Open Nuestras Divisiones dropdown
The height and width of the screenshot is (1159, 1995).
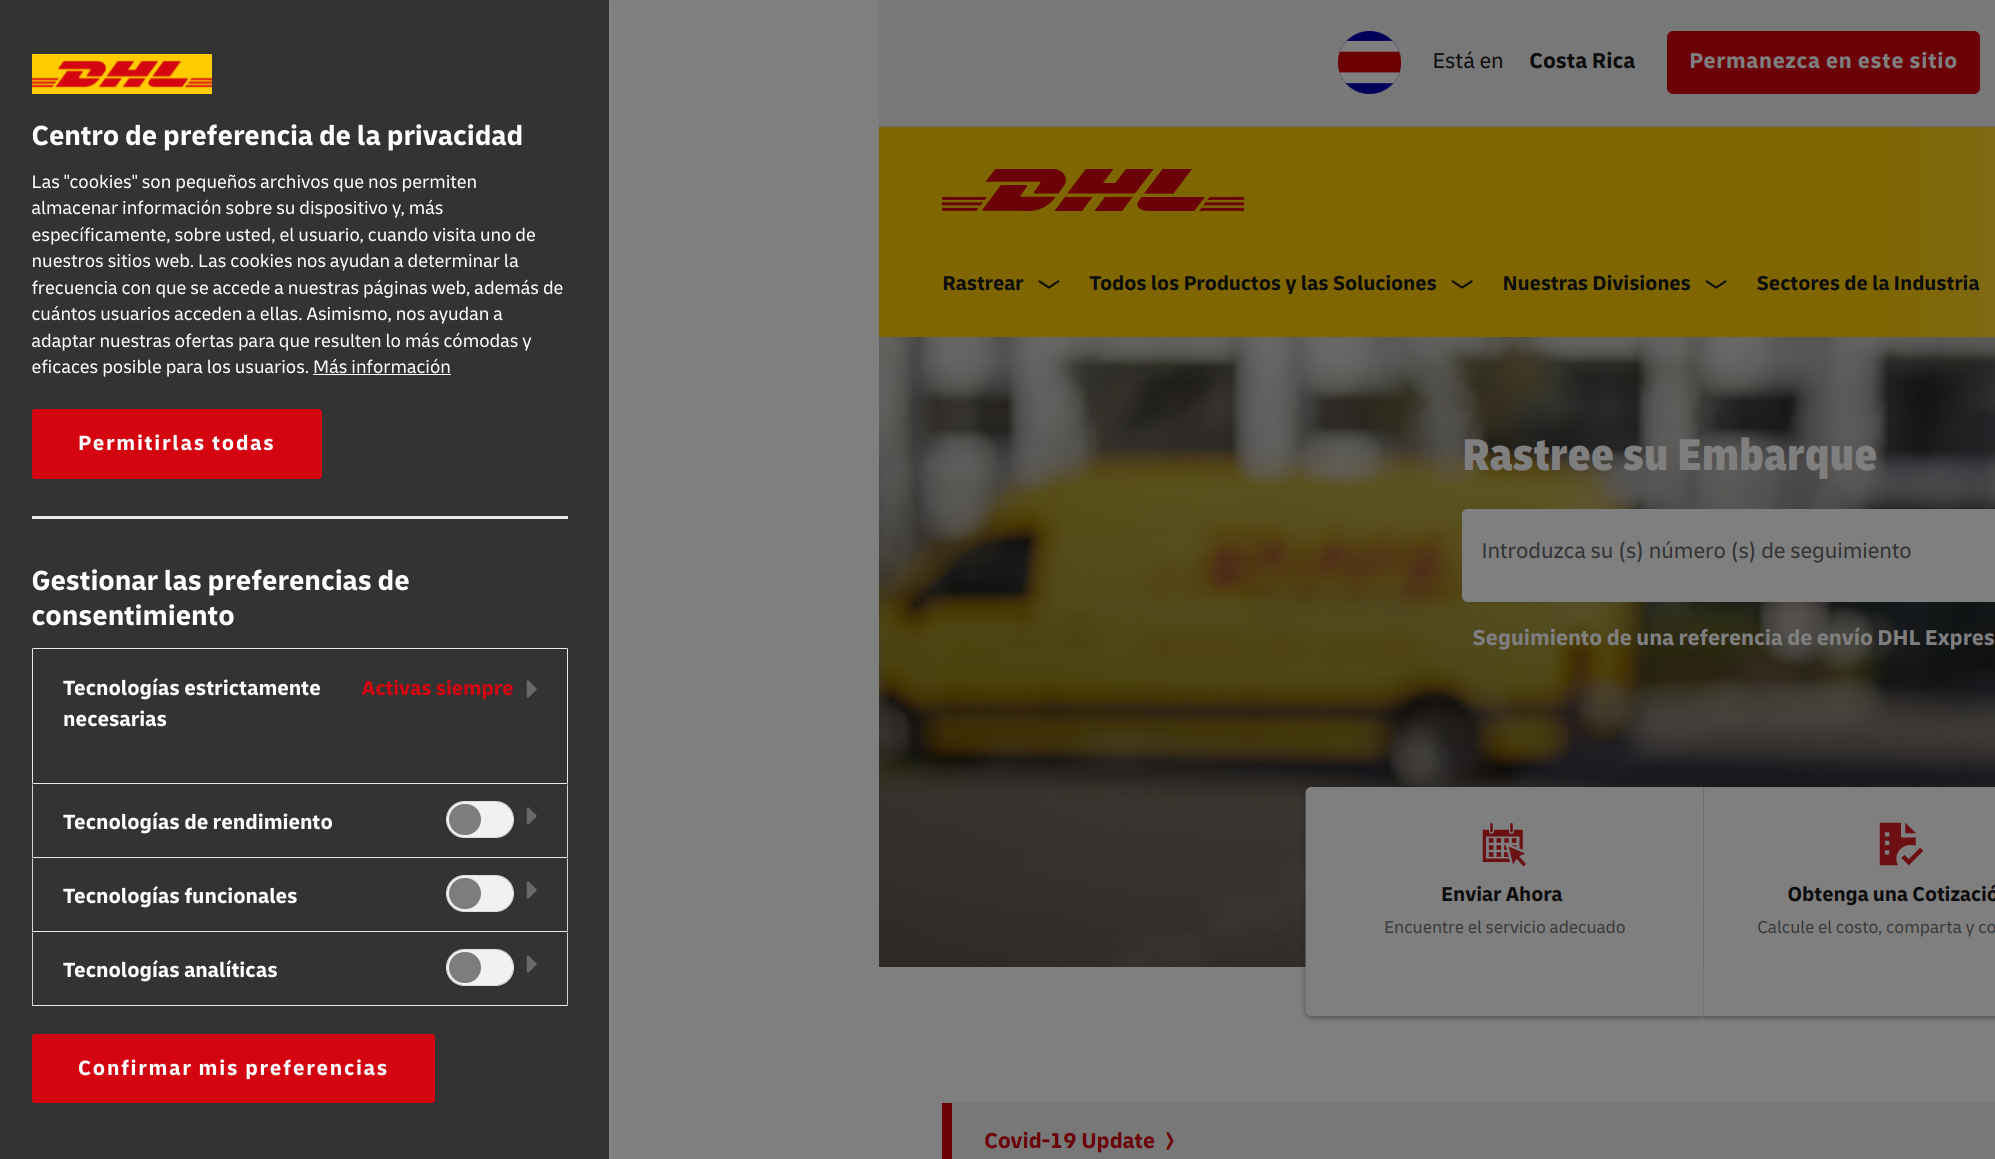(x=1614, y=284)
